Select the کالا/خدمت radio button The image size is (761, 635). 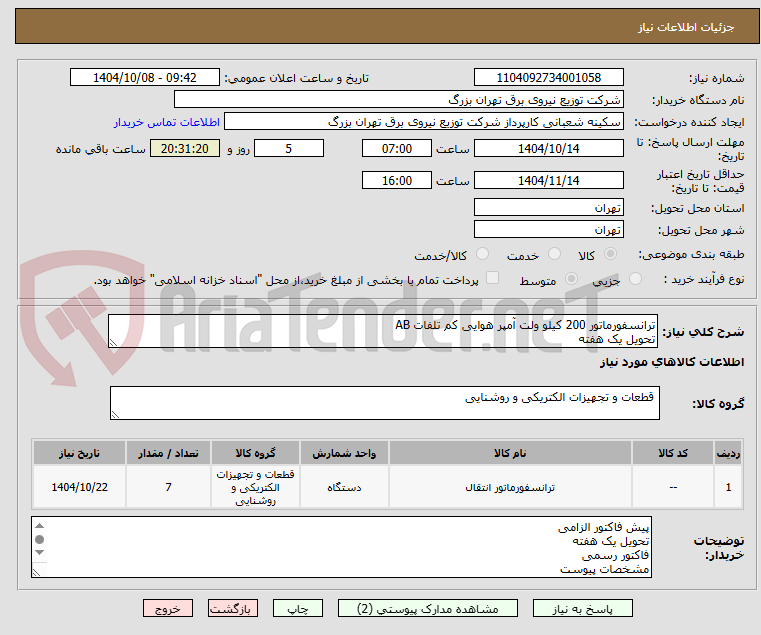482,254
